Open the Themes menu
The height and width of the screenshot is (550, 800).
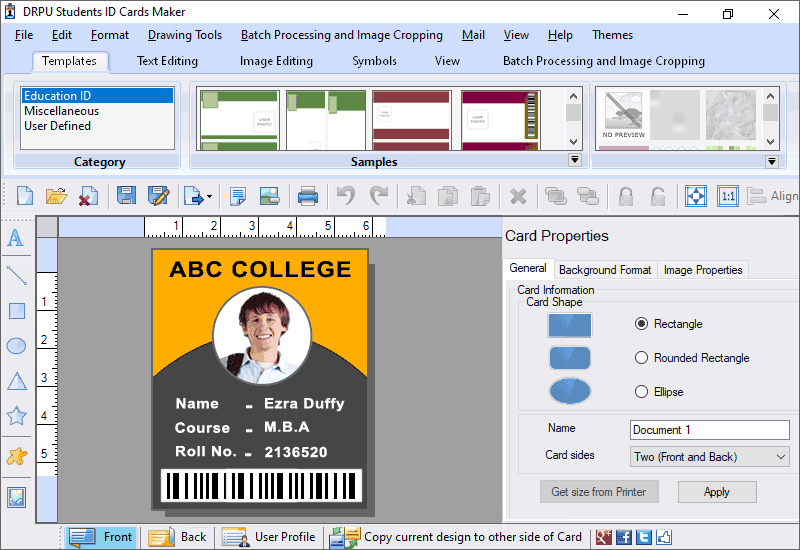(612, 35)
